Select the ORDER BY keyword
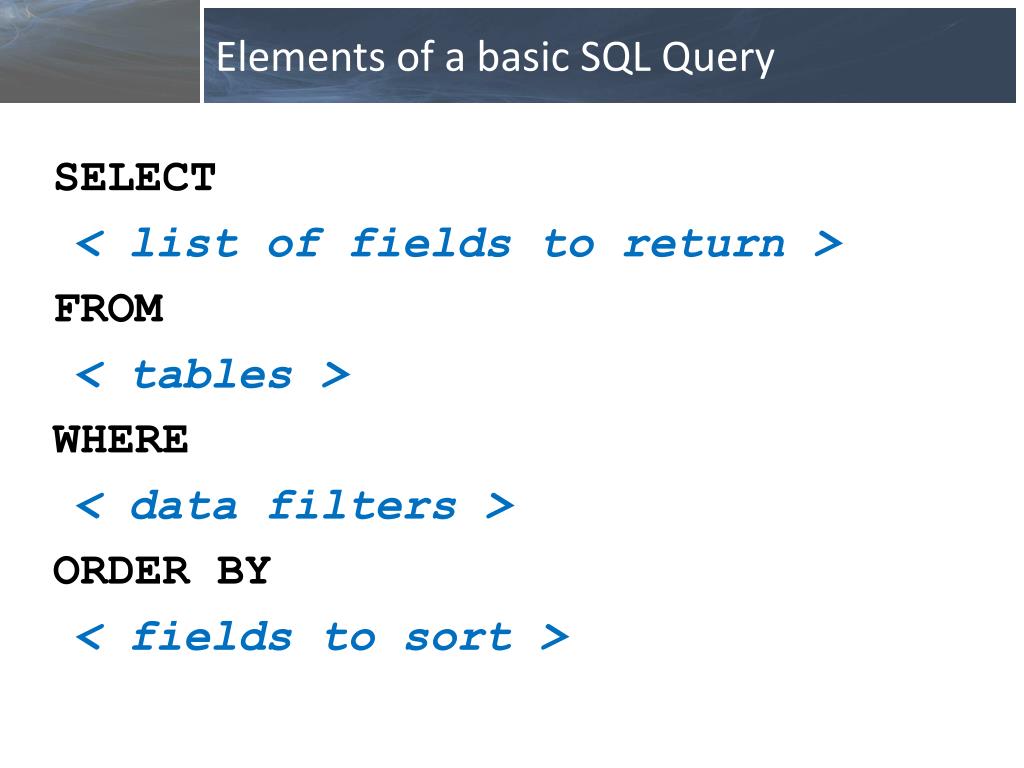The image size is (1024, 768). tap(162, 571)
